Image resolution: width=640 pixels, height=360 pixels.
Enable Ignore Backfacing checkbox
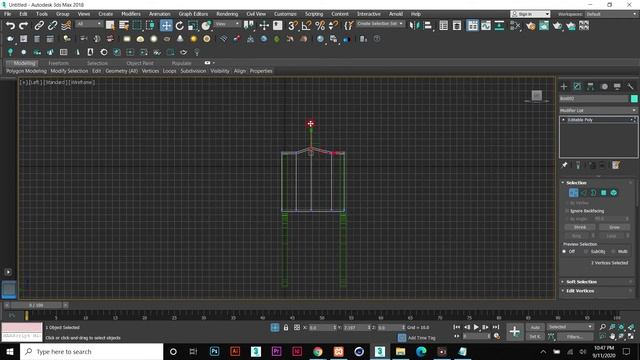(x=567, y=211)
